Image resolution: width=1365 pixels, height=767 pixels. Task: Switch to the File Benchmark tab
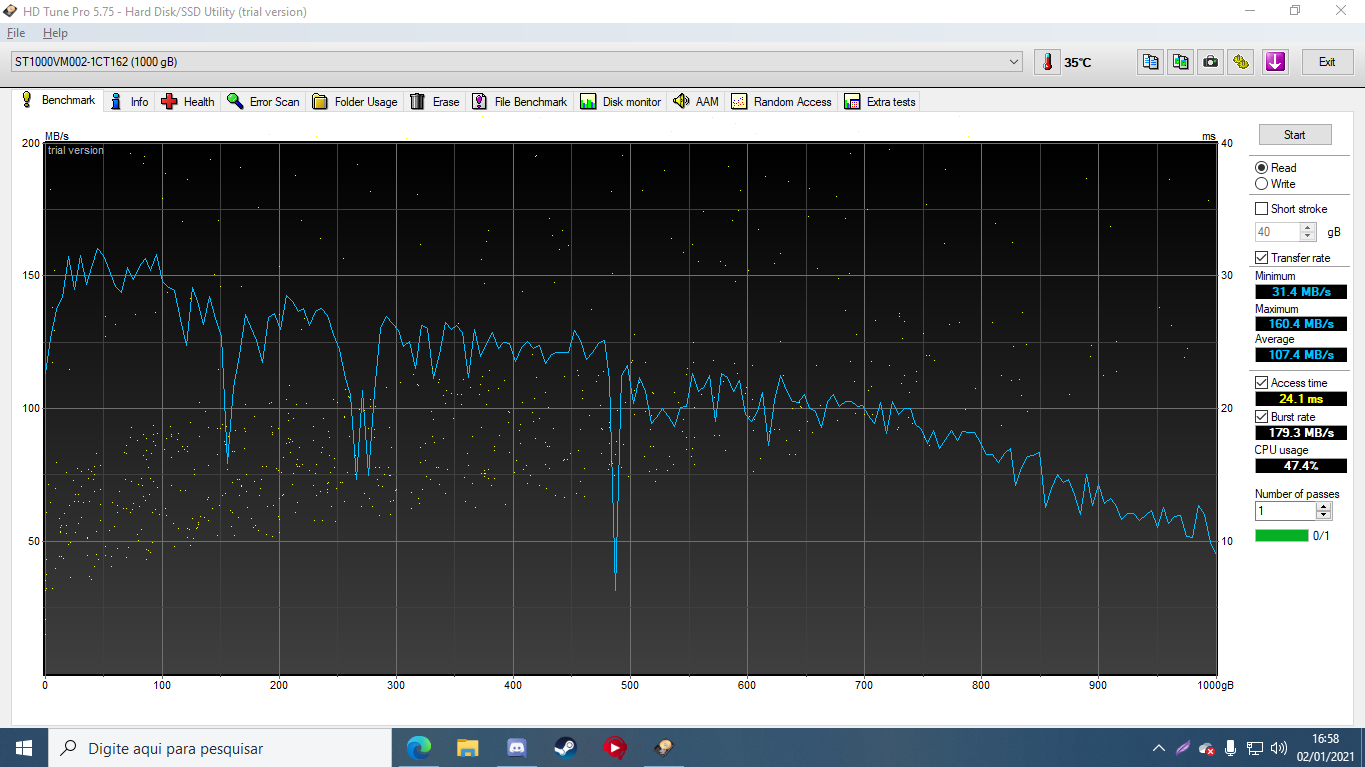pyautogui.click(x=520, y=102)
